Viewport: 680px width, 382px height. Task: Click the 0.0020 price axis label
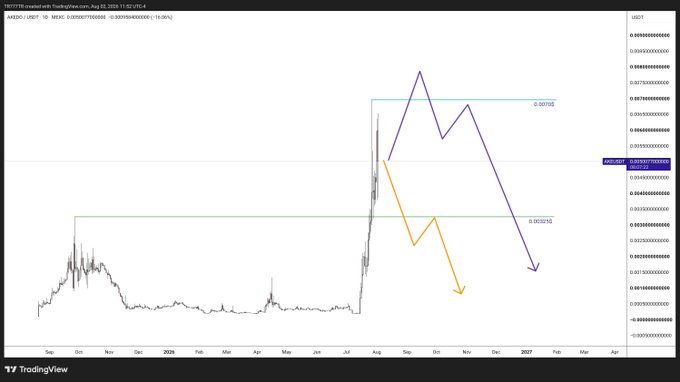point(649,257)
